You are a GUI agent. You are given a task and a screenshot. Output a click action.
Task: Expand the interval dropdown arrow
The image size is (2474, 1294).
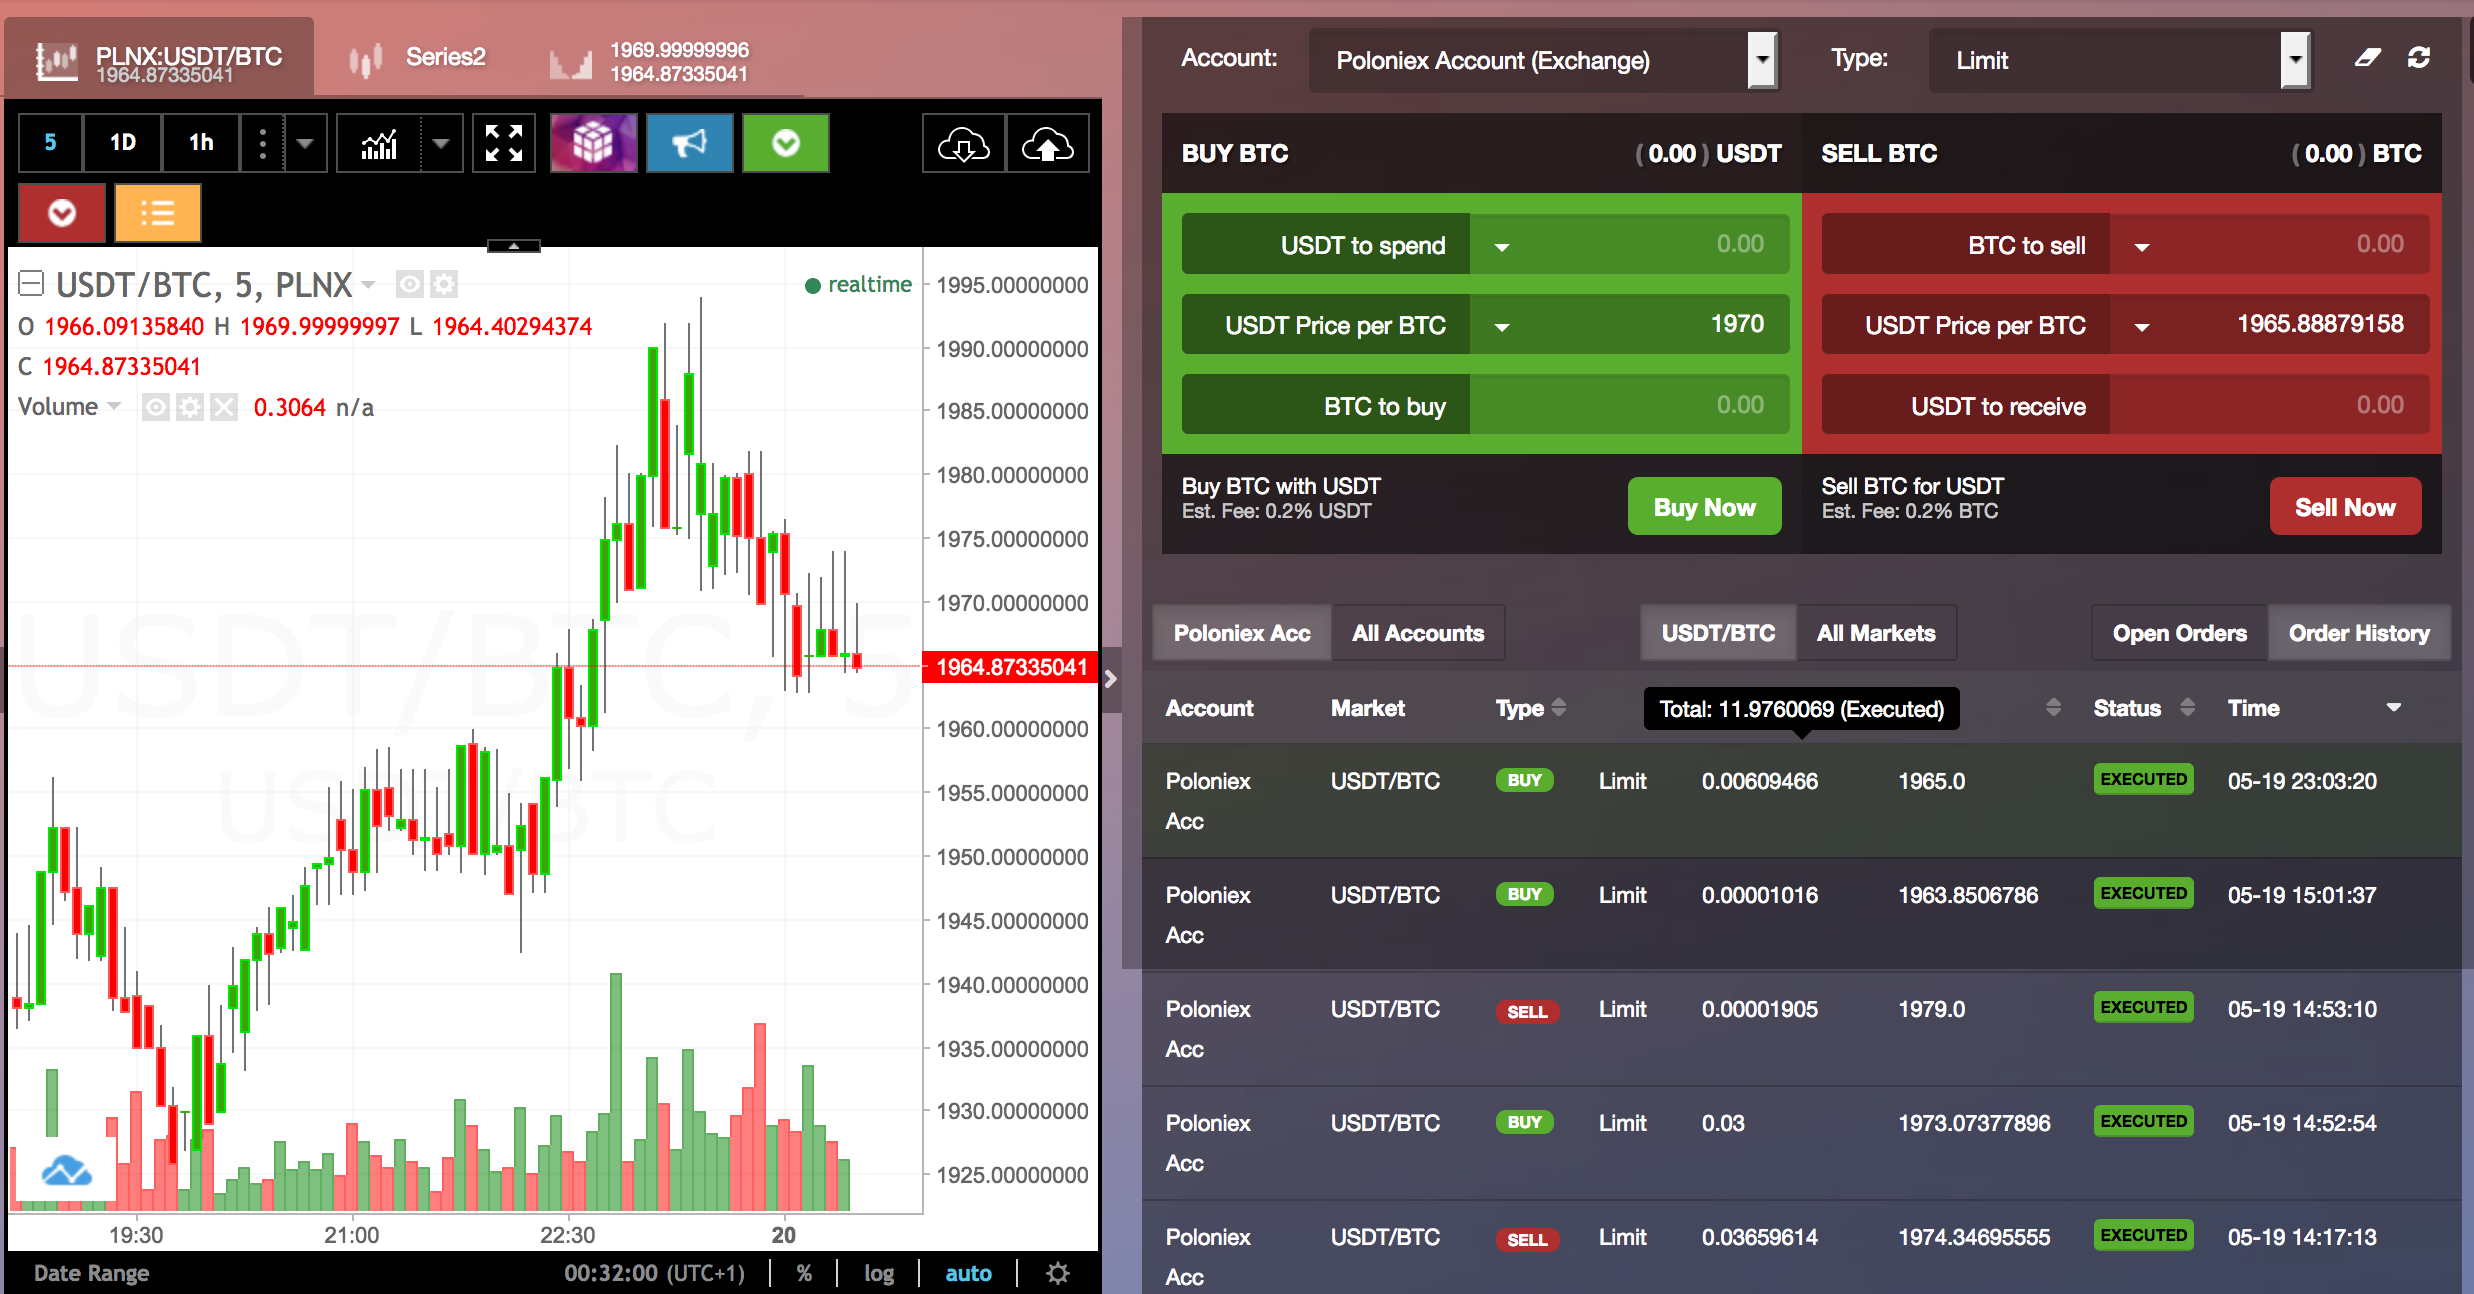coord(305,143)
